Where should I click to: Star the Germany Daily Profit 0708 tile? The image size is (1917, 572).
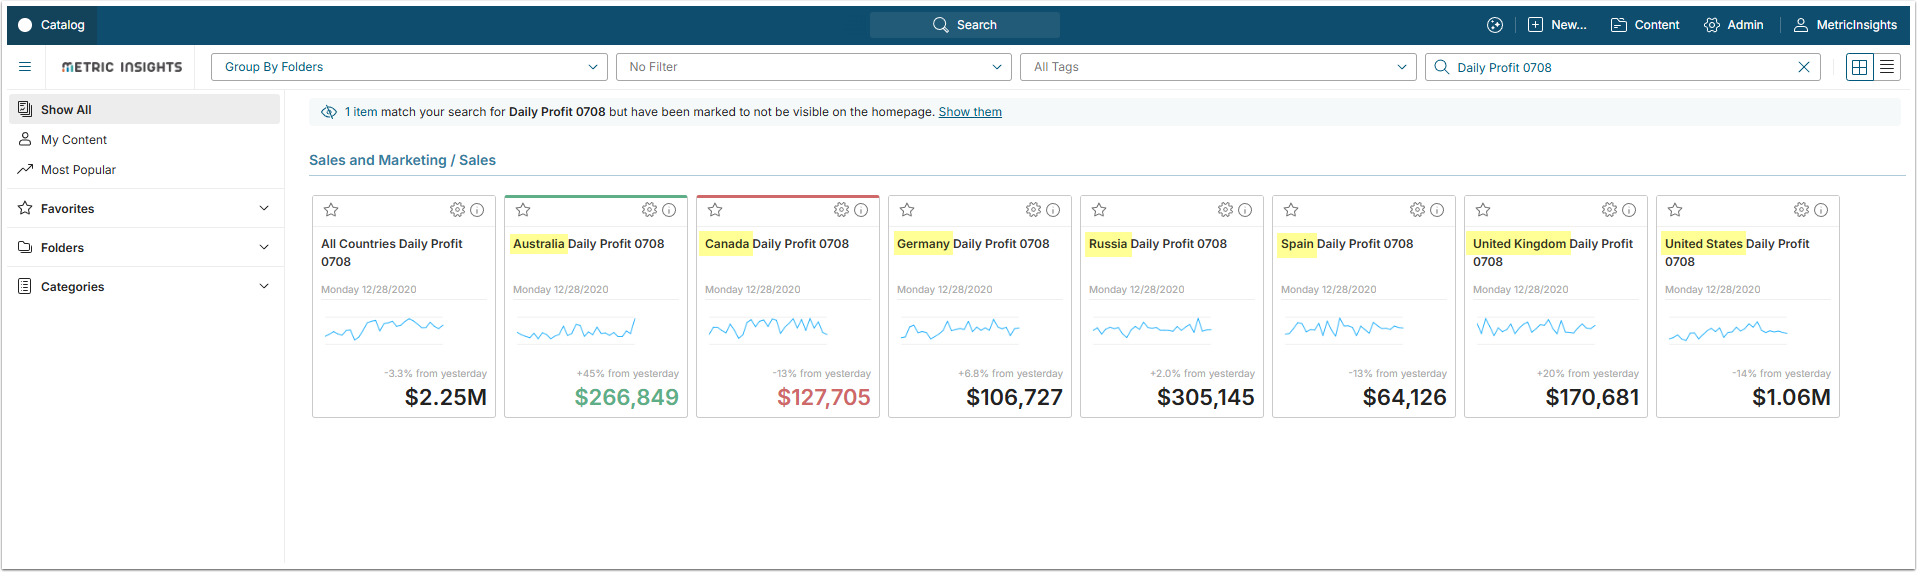tap(907, 210)
